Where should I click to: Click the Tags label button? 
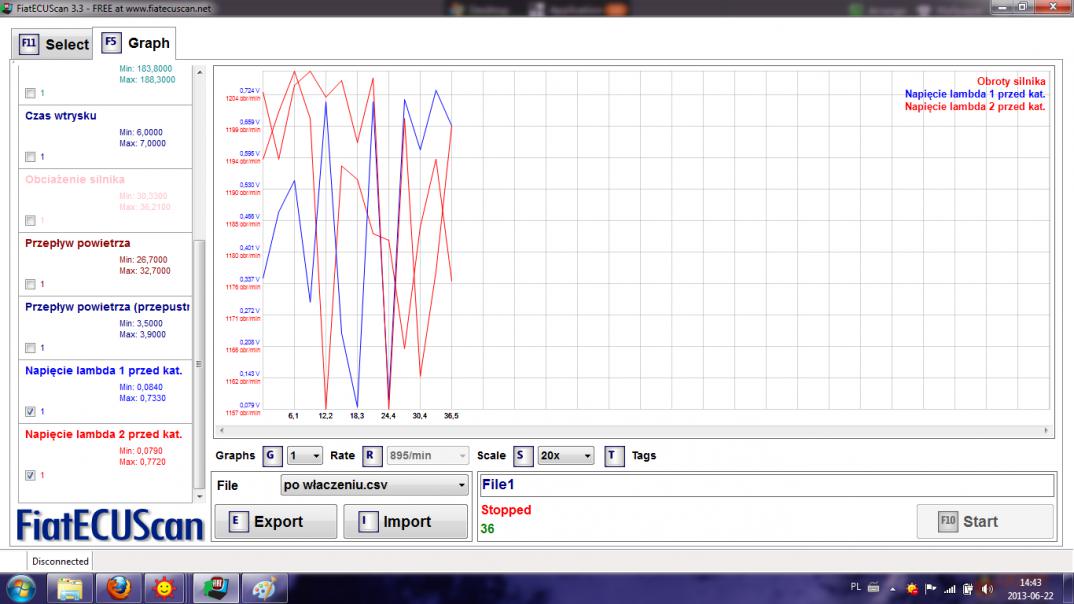[643, 455]
